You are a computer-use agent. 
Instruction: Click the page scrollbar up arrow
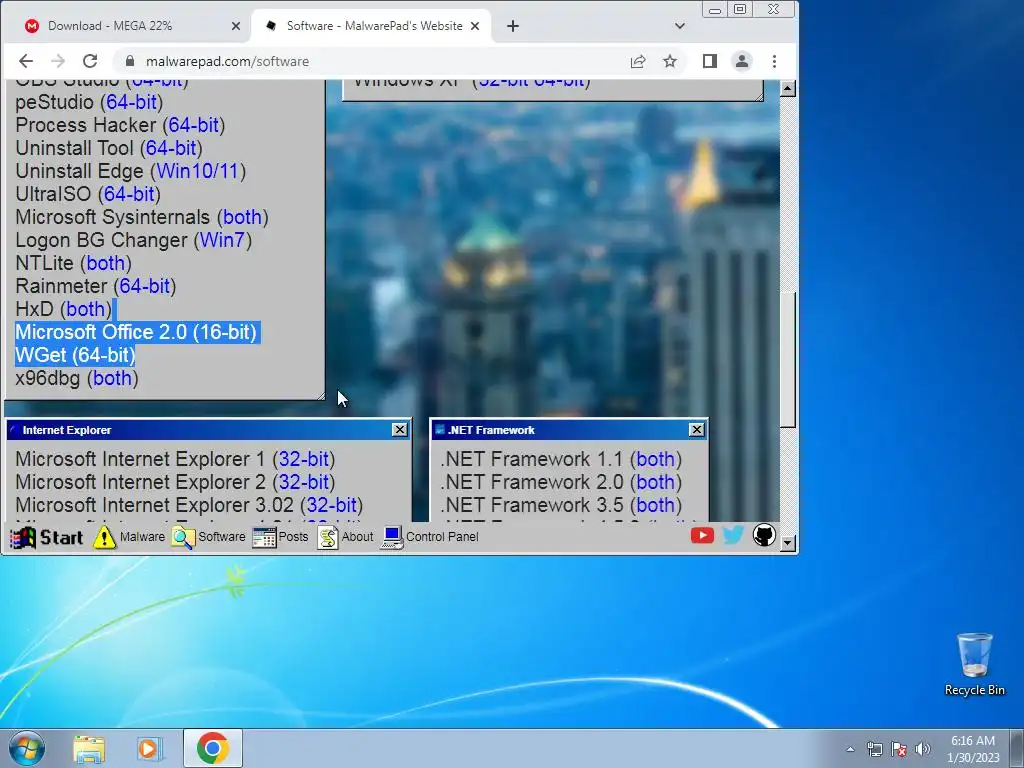[788, 88]
